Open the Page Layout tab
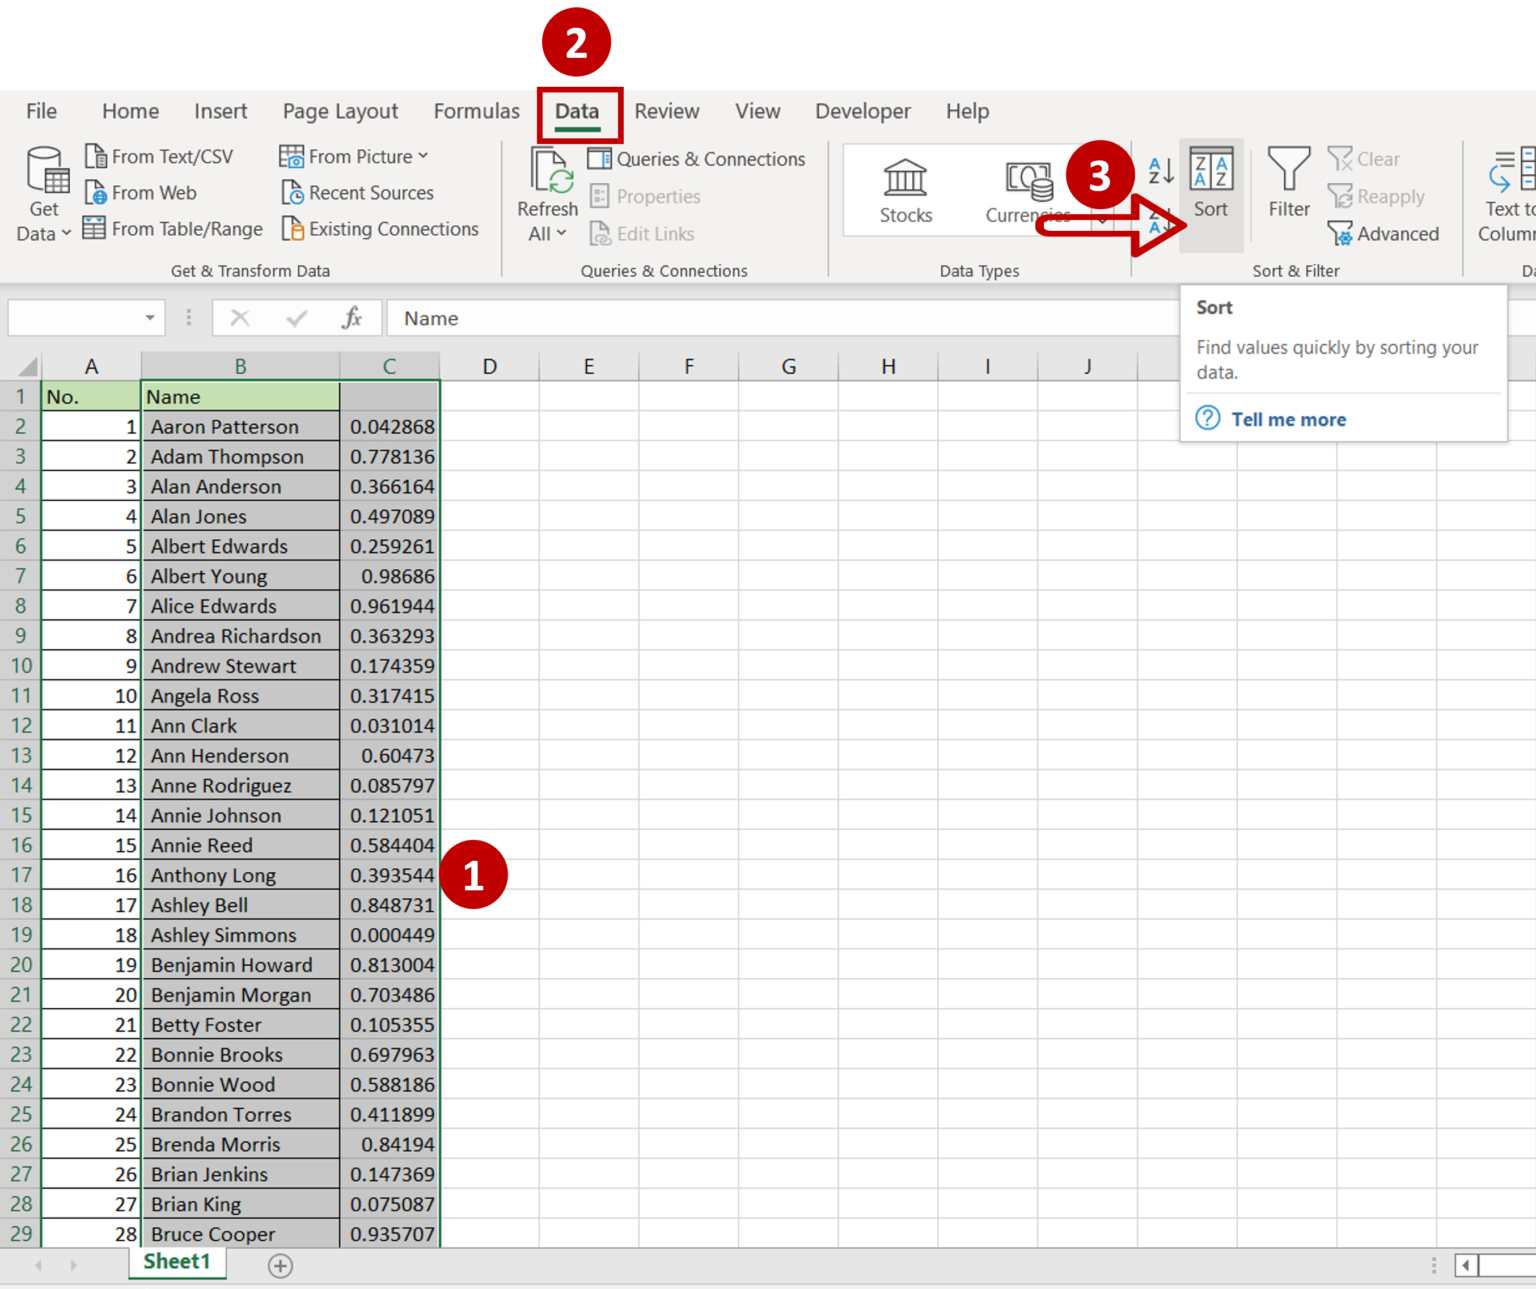 340,111
